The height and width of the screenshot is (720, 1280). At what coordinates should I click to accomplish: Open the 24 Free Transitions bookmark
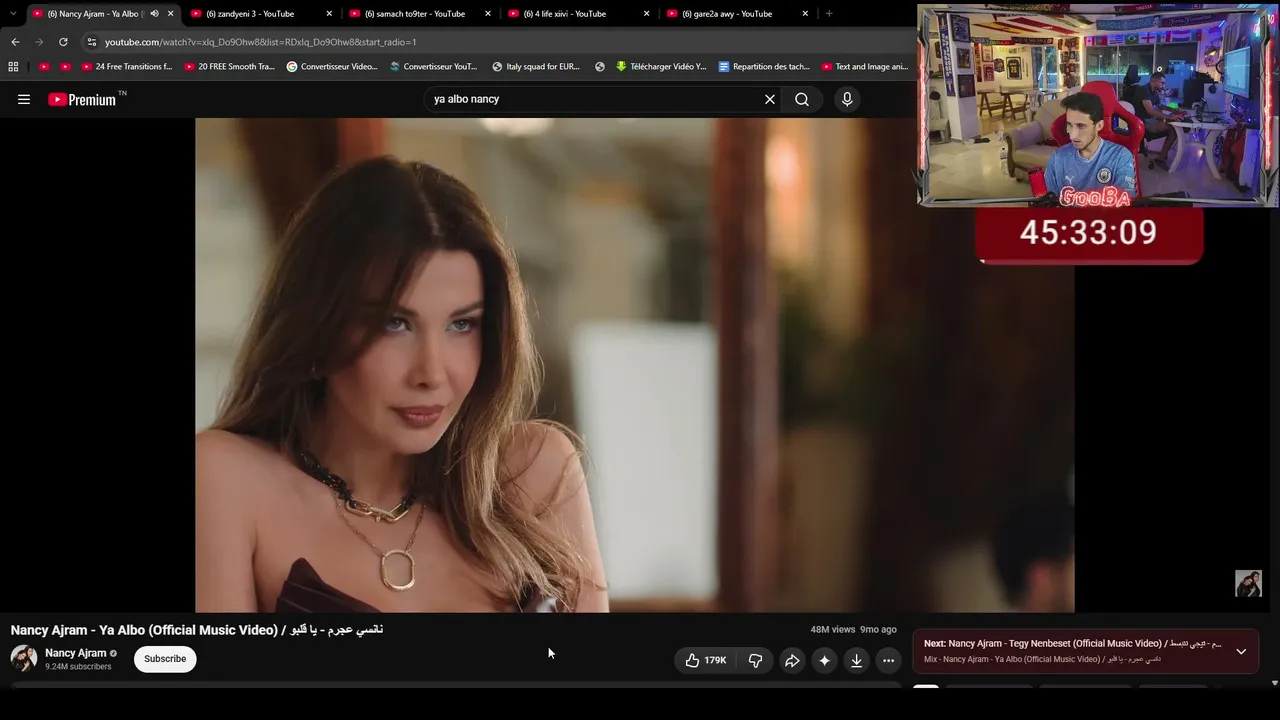pyautogui.click(x=126, y=67)
